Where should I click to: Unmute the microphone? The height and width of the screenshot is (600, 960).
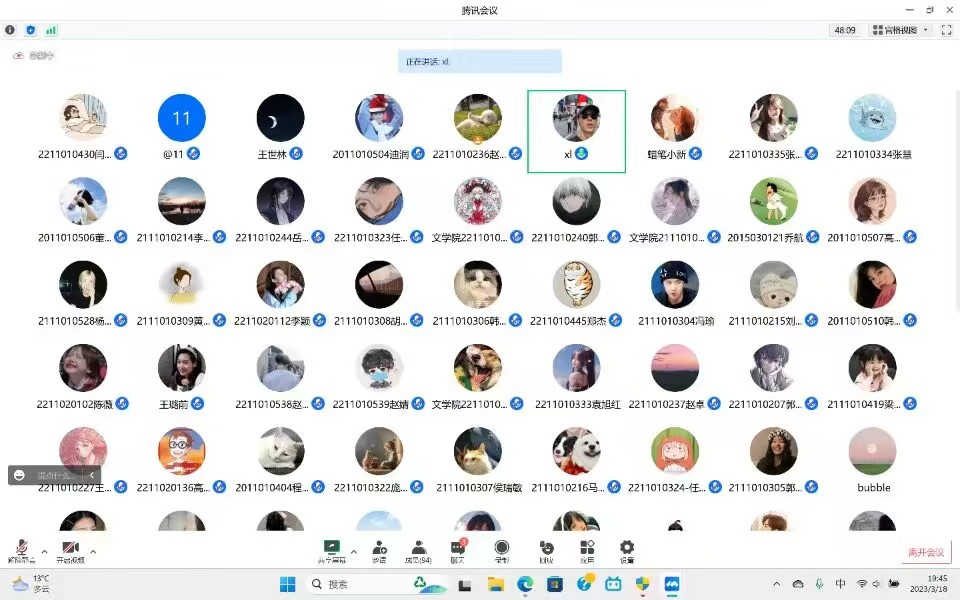pos(22,550)
